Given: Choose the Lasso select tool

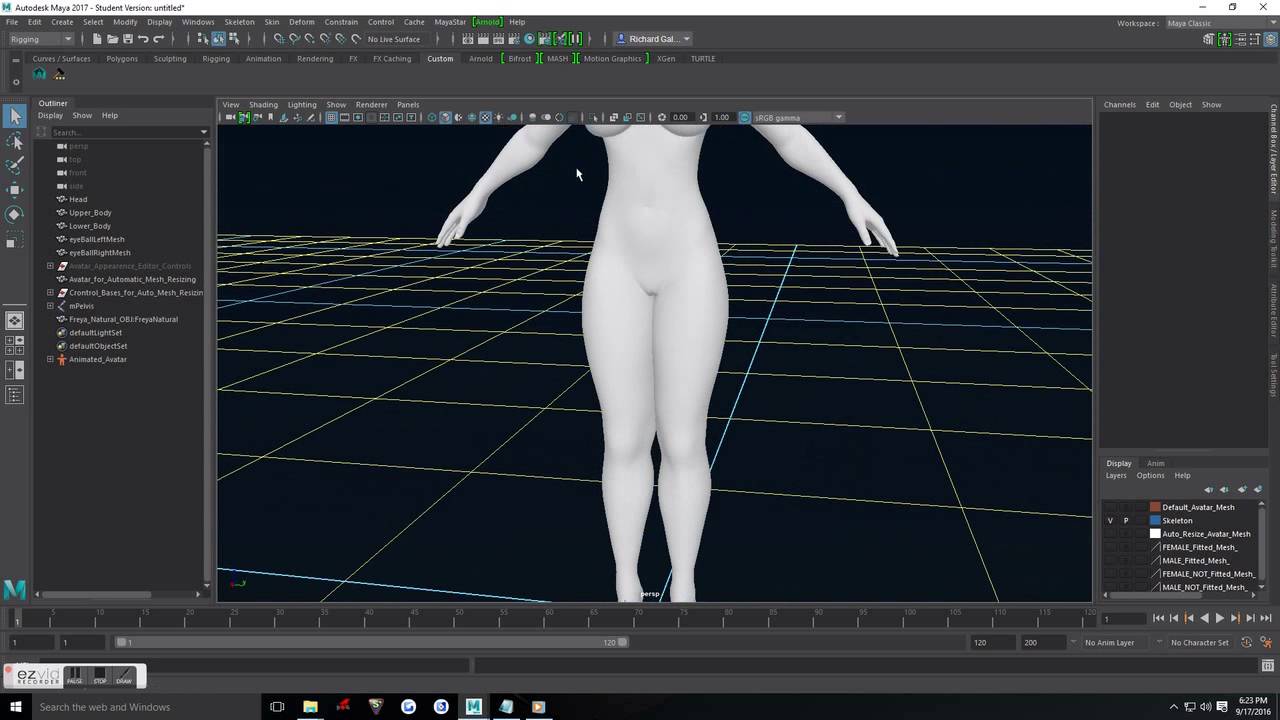Looking at the screenshot, I should click(x=15, y=142).
